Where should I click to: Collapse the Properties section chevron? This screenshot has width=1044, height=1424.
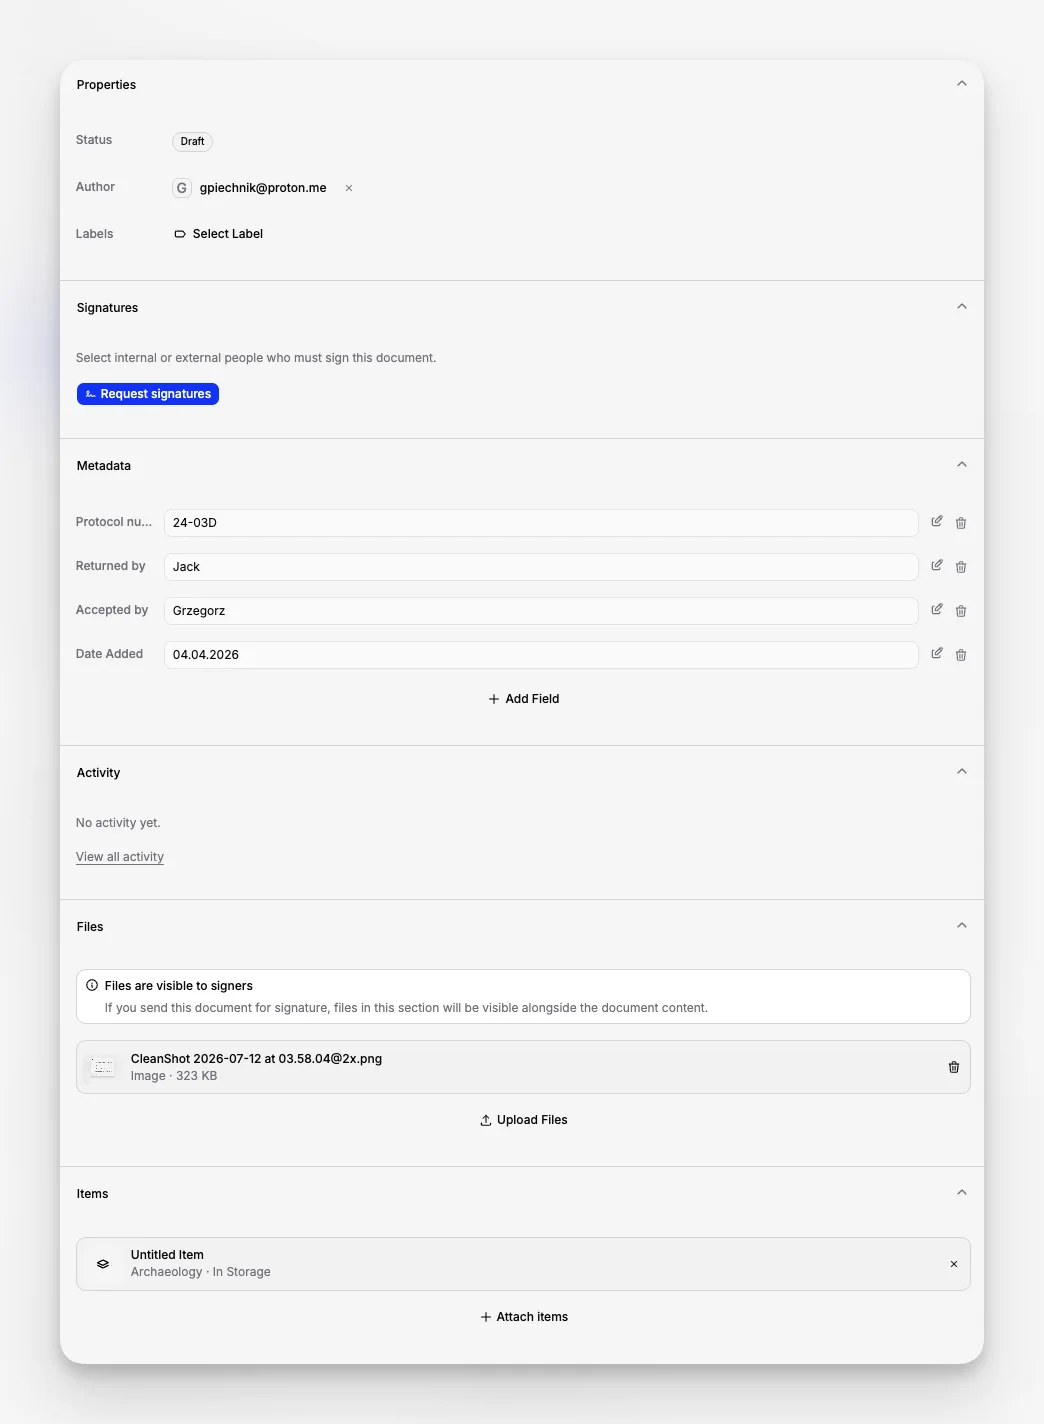[x=961, y=84]
